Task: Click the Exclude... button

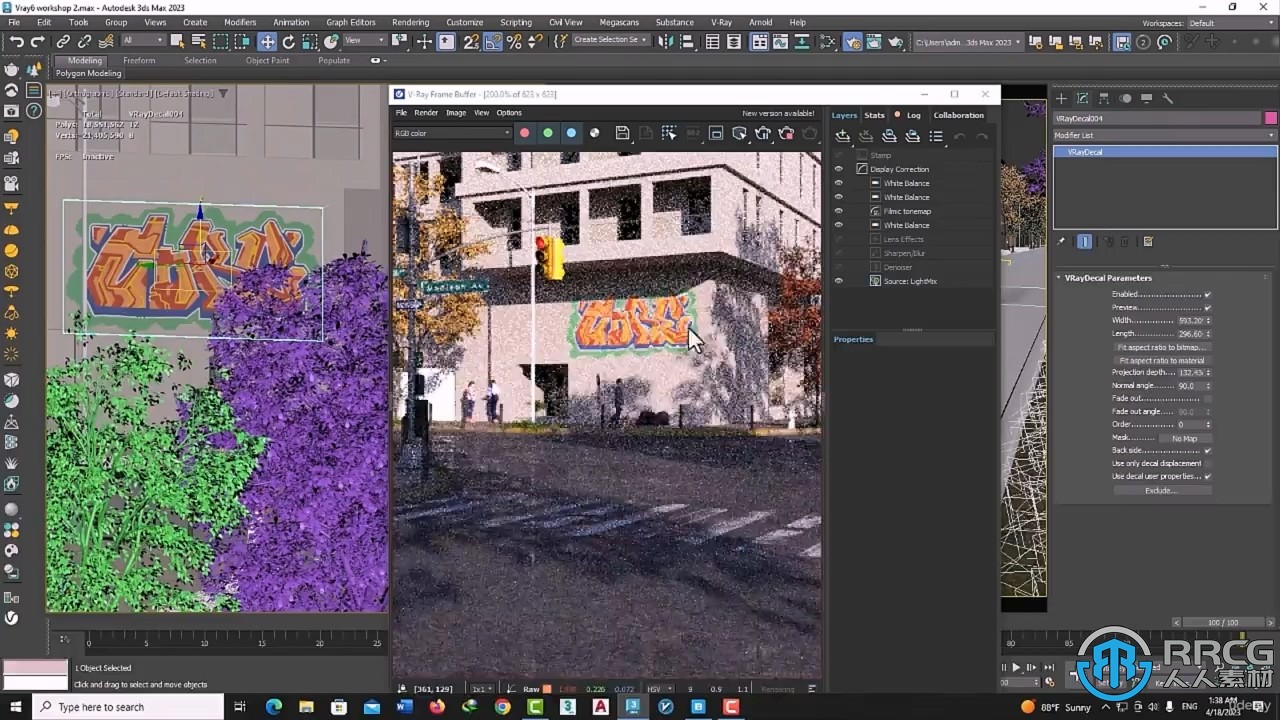Action: 1160,490
